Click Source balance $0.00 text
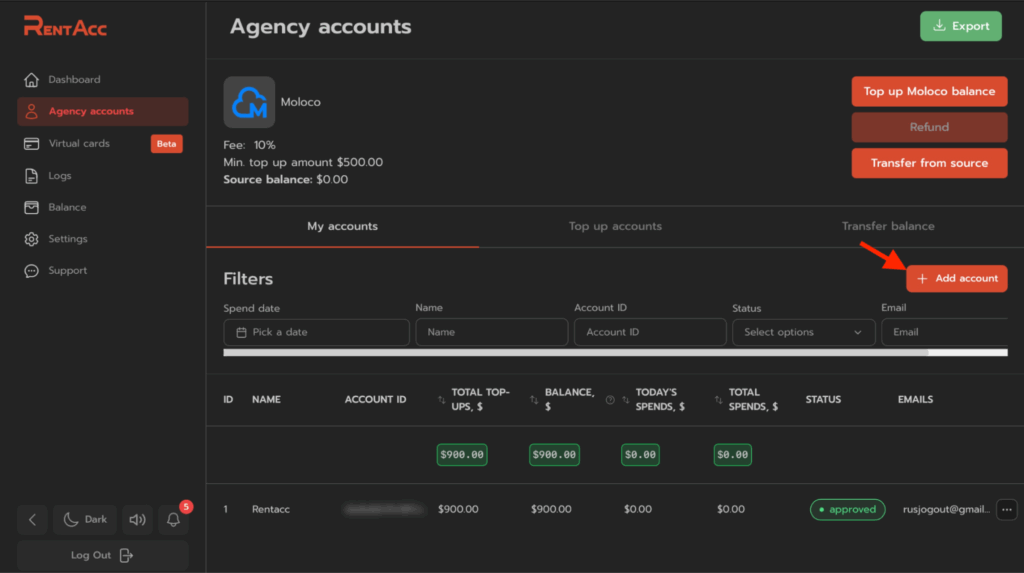Screen dimensions: 1024x573 285,180
